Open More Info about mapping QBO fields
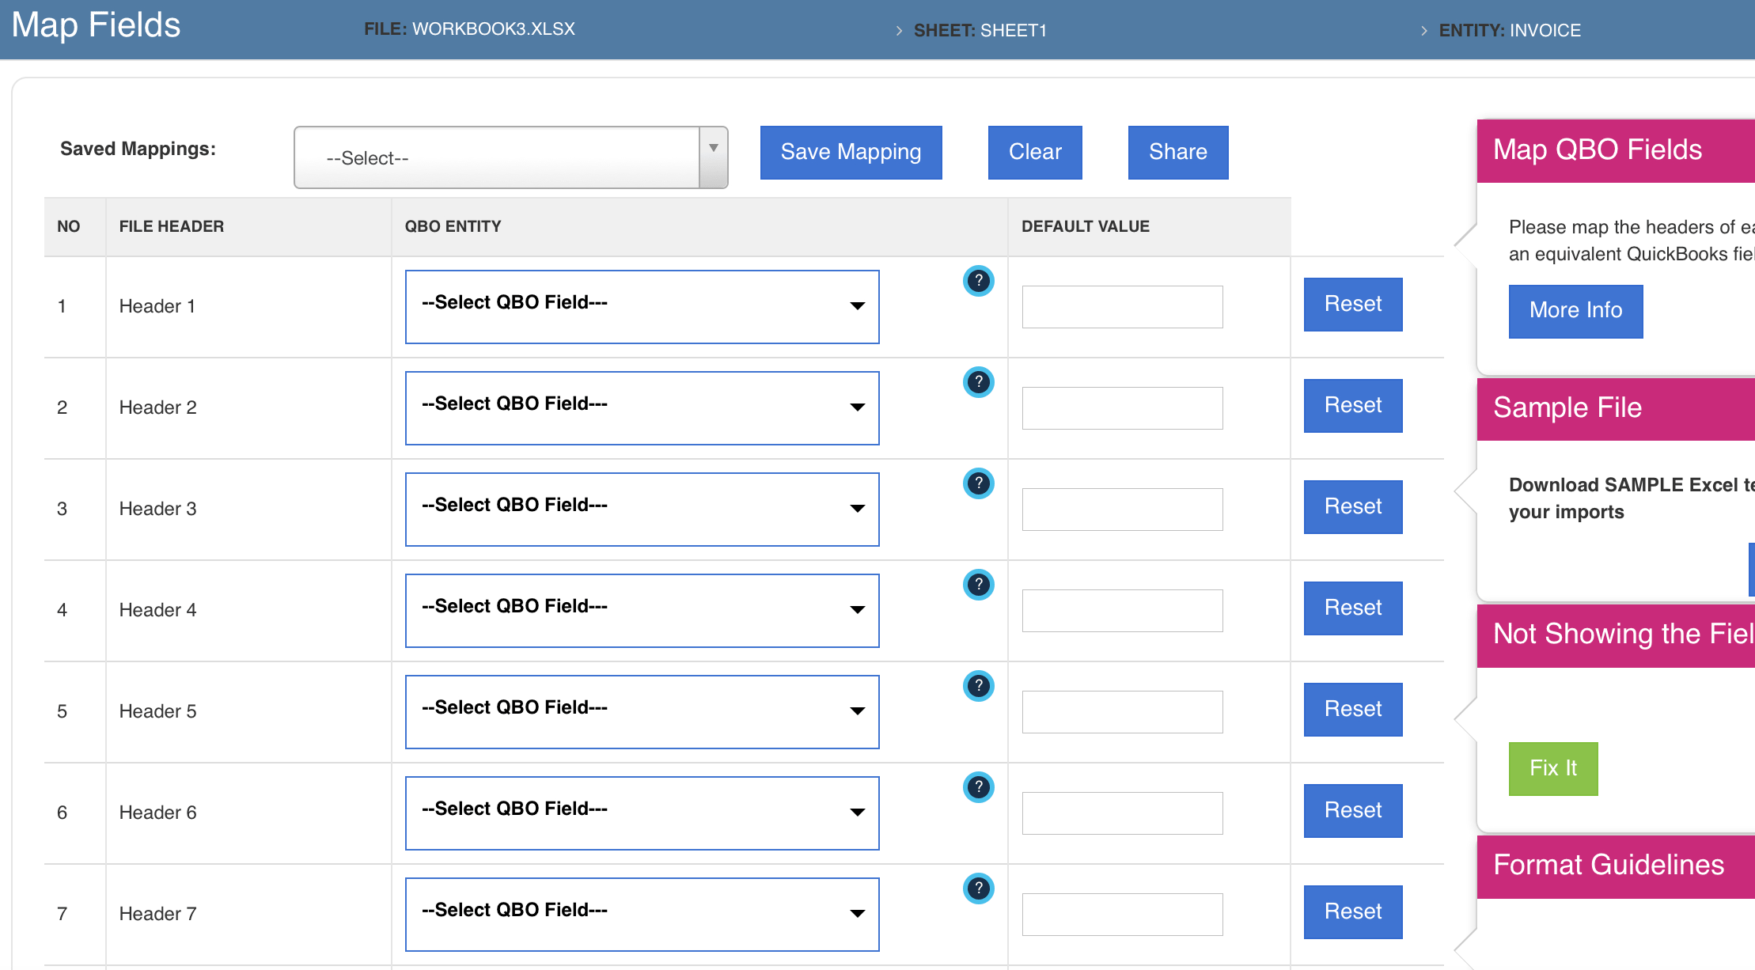1755x970 pixels. tap(1575, 310)
